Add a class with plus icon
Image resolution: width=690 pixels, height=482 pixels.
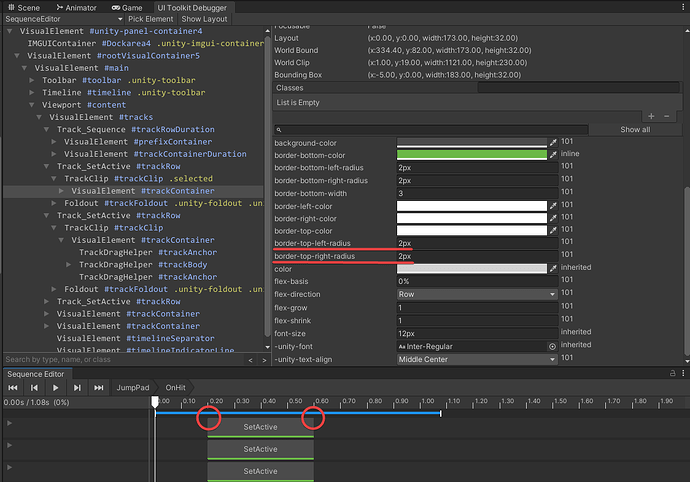[653, 117]
